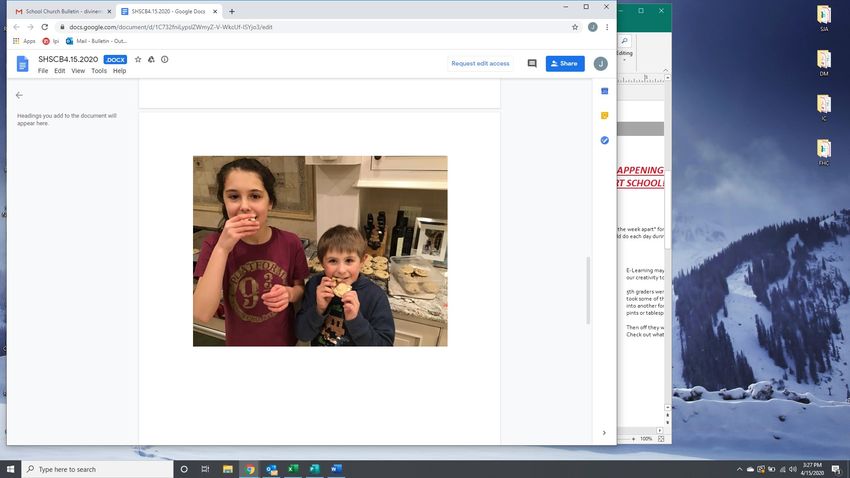Open a new Chrome tab
The height and width of the screenshot is (478, 850).
tap(232, 11)
